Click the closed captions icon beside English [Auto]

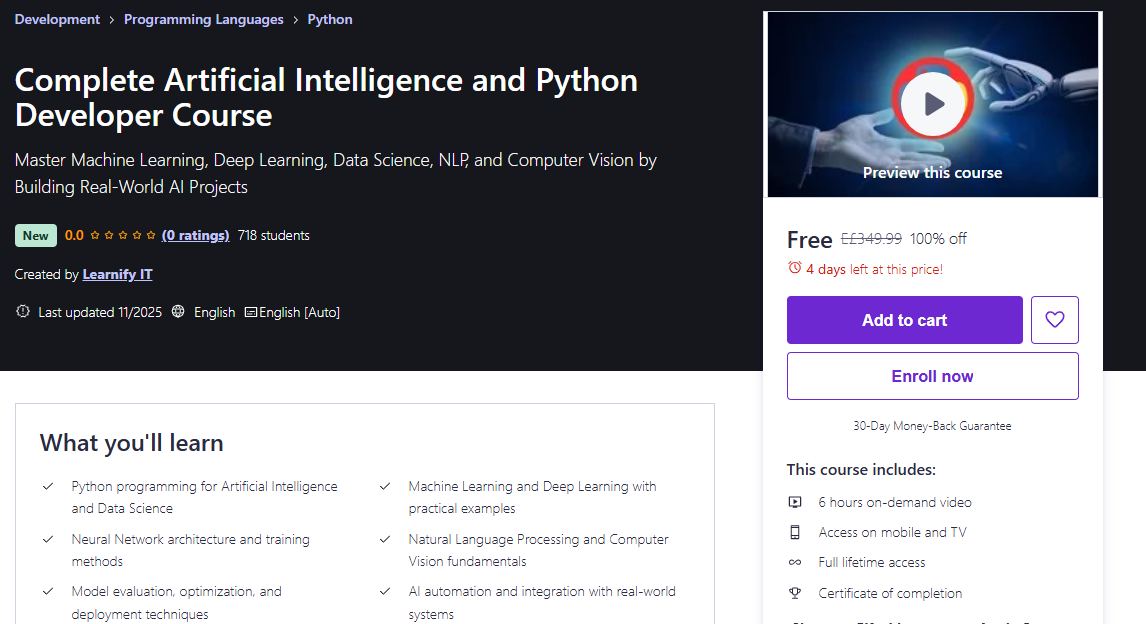251,312
